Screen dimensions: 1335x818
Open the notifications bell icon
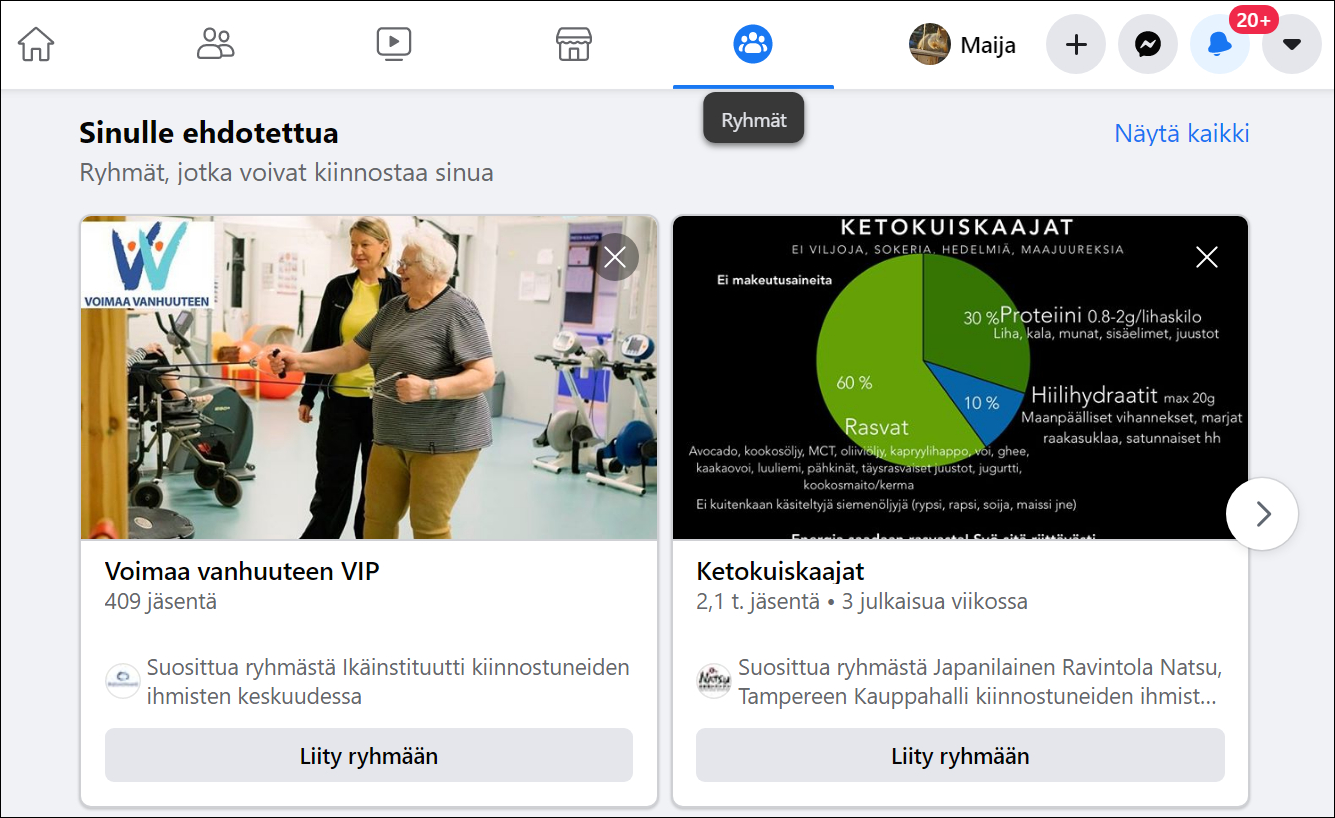pyautogui.click(x=1220, y=44)
